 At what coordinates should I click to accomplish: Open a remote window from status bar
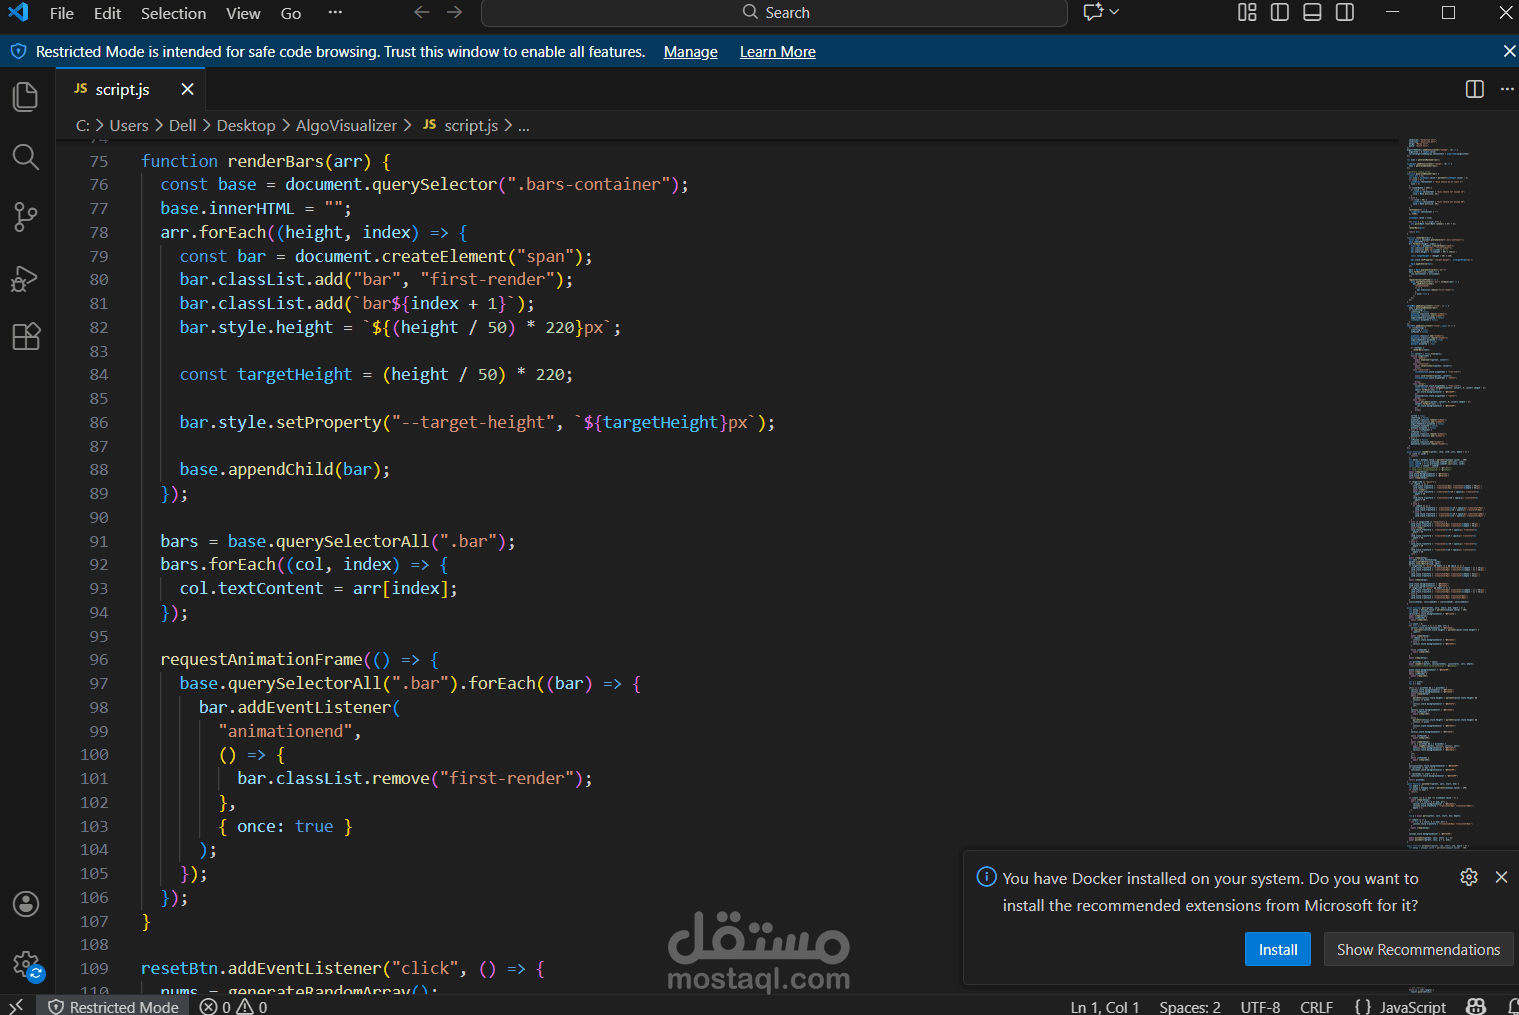pos(16,1006)
